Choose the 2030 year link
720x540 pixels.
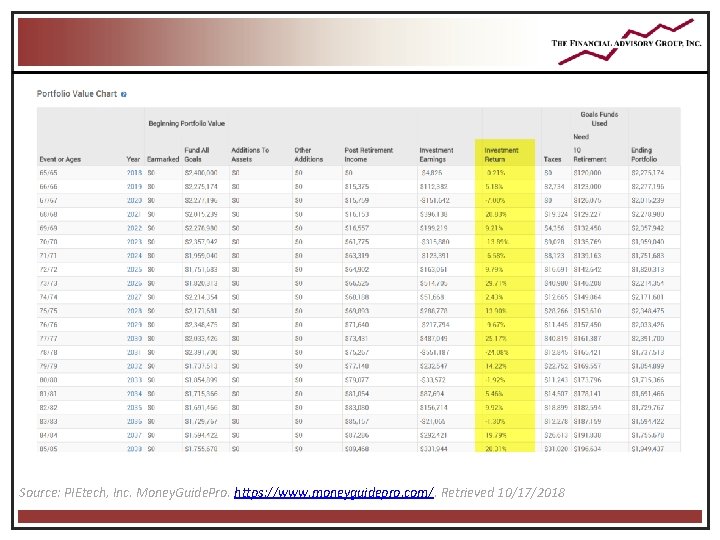[134, 338]
